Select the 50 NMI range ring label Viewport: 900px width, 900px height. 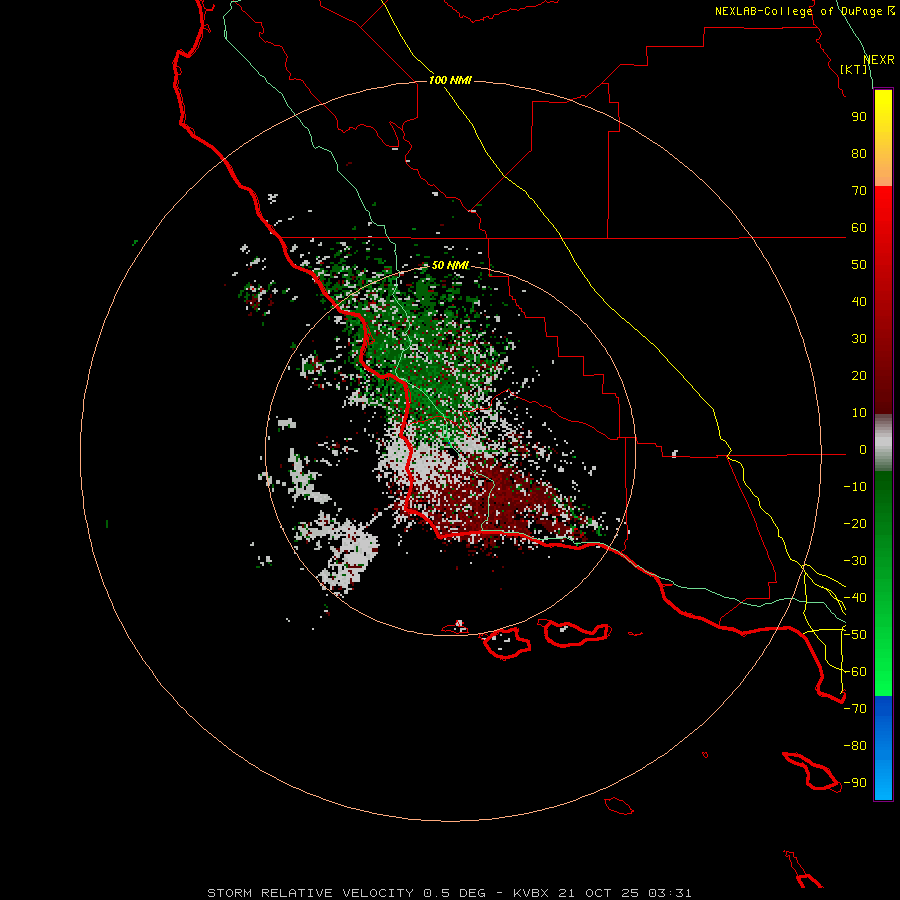(x=450, y=265)
